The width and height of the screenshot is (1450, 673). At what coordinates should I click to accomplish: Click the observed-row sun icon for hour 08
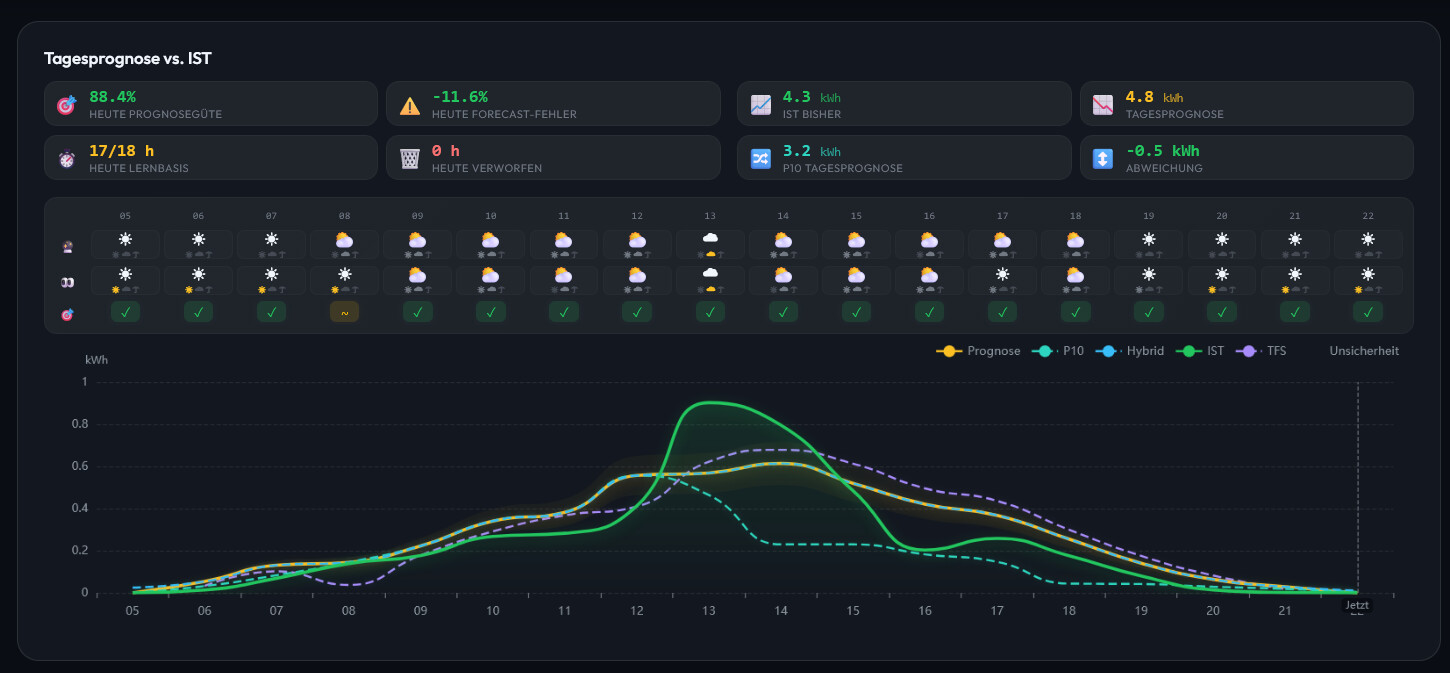click(344, 274)
